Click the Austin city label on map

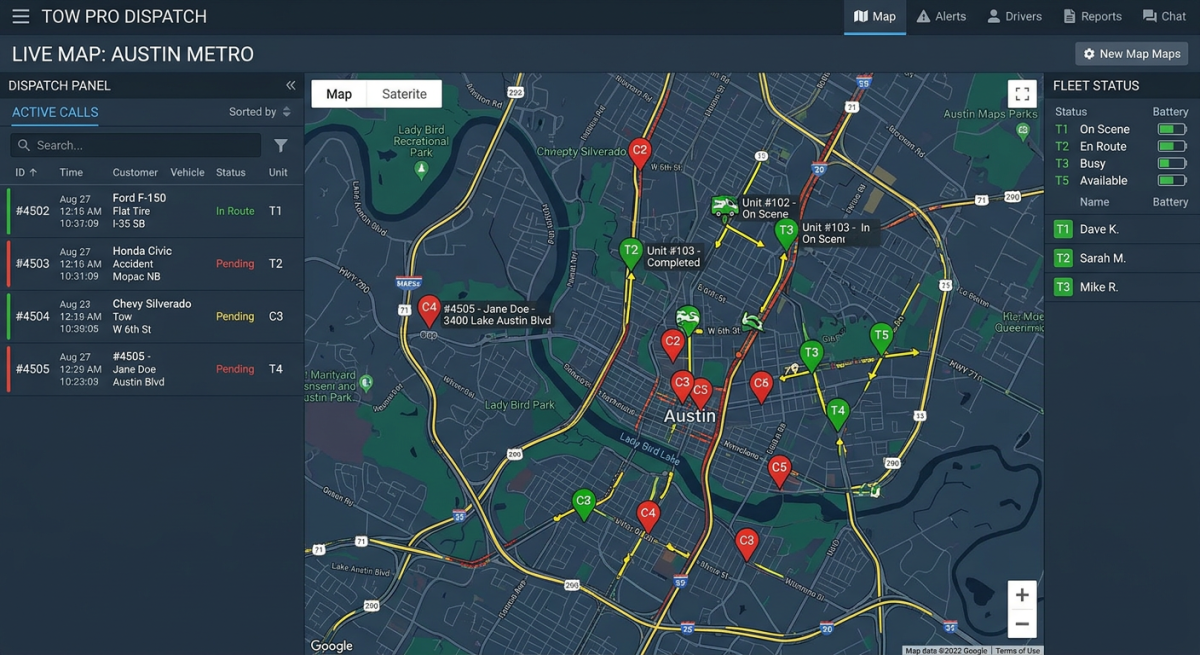click(x=690, y=415)
